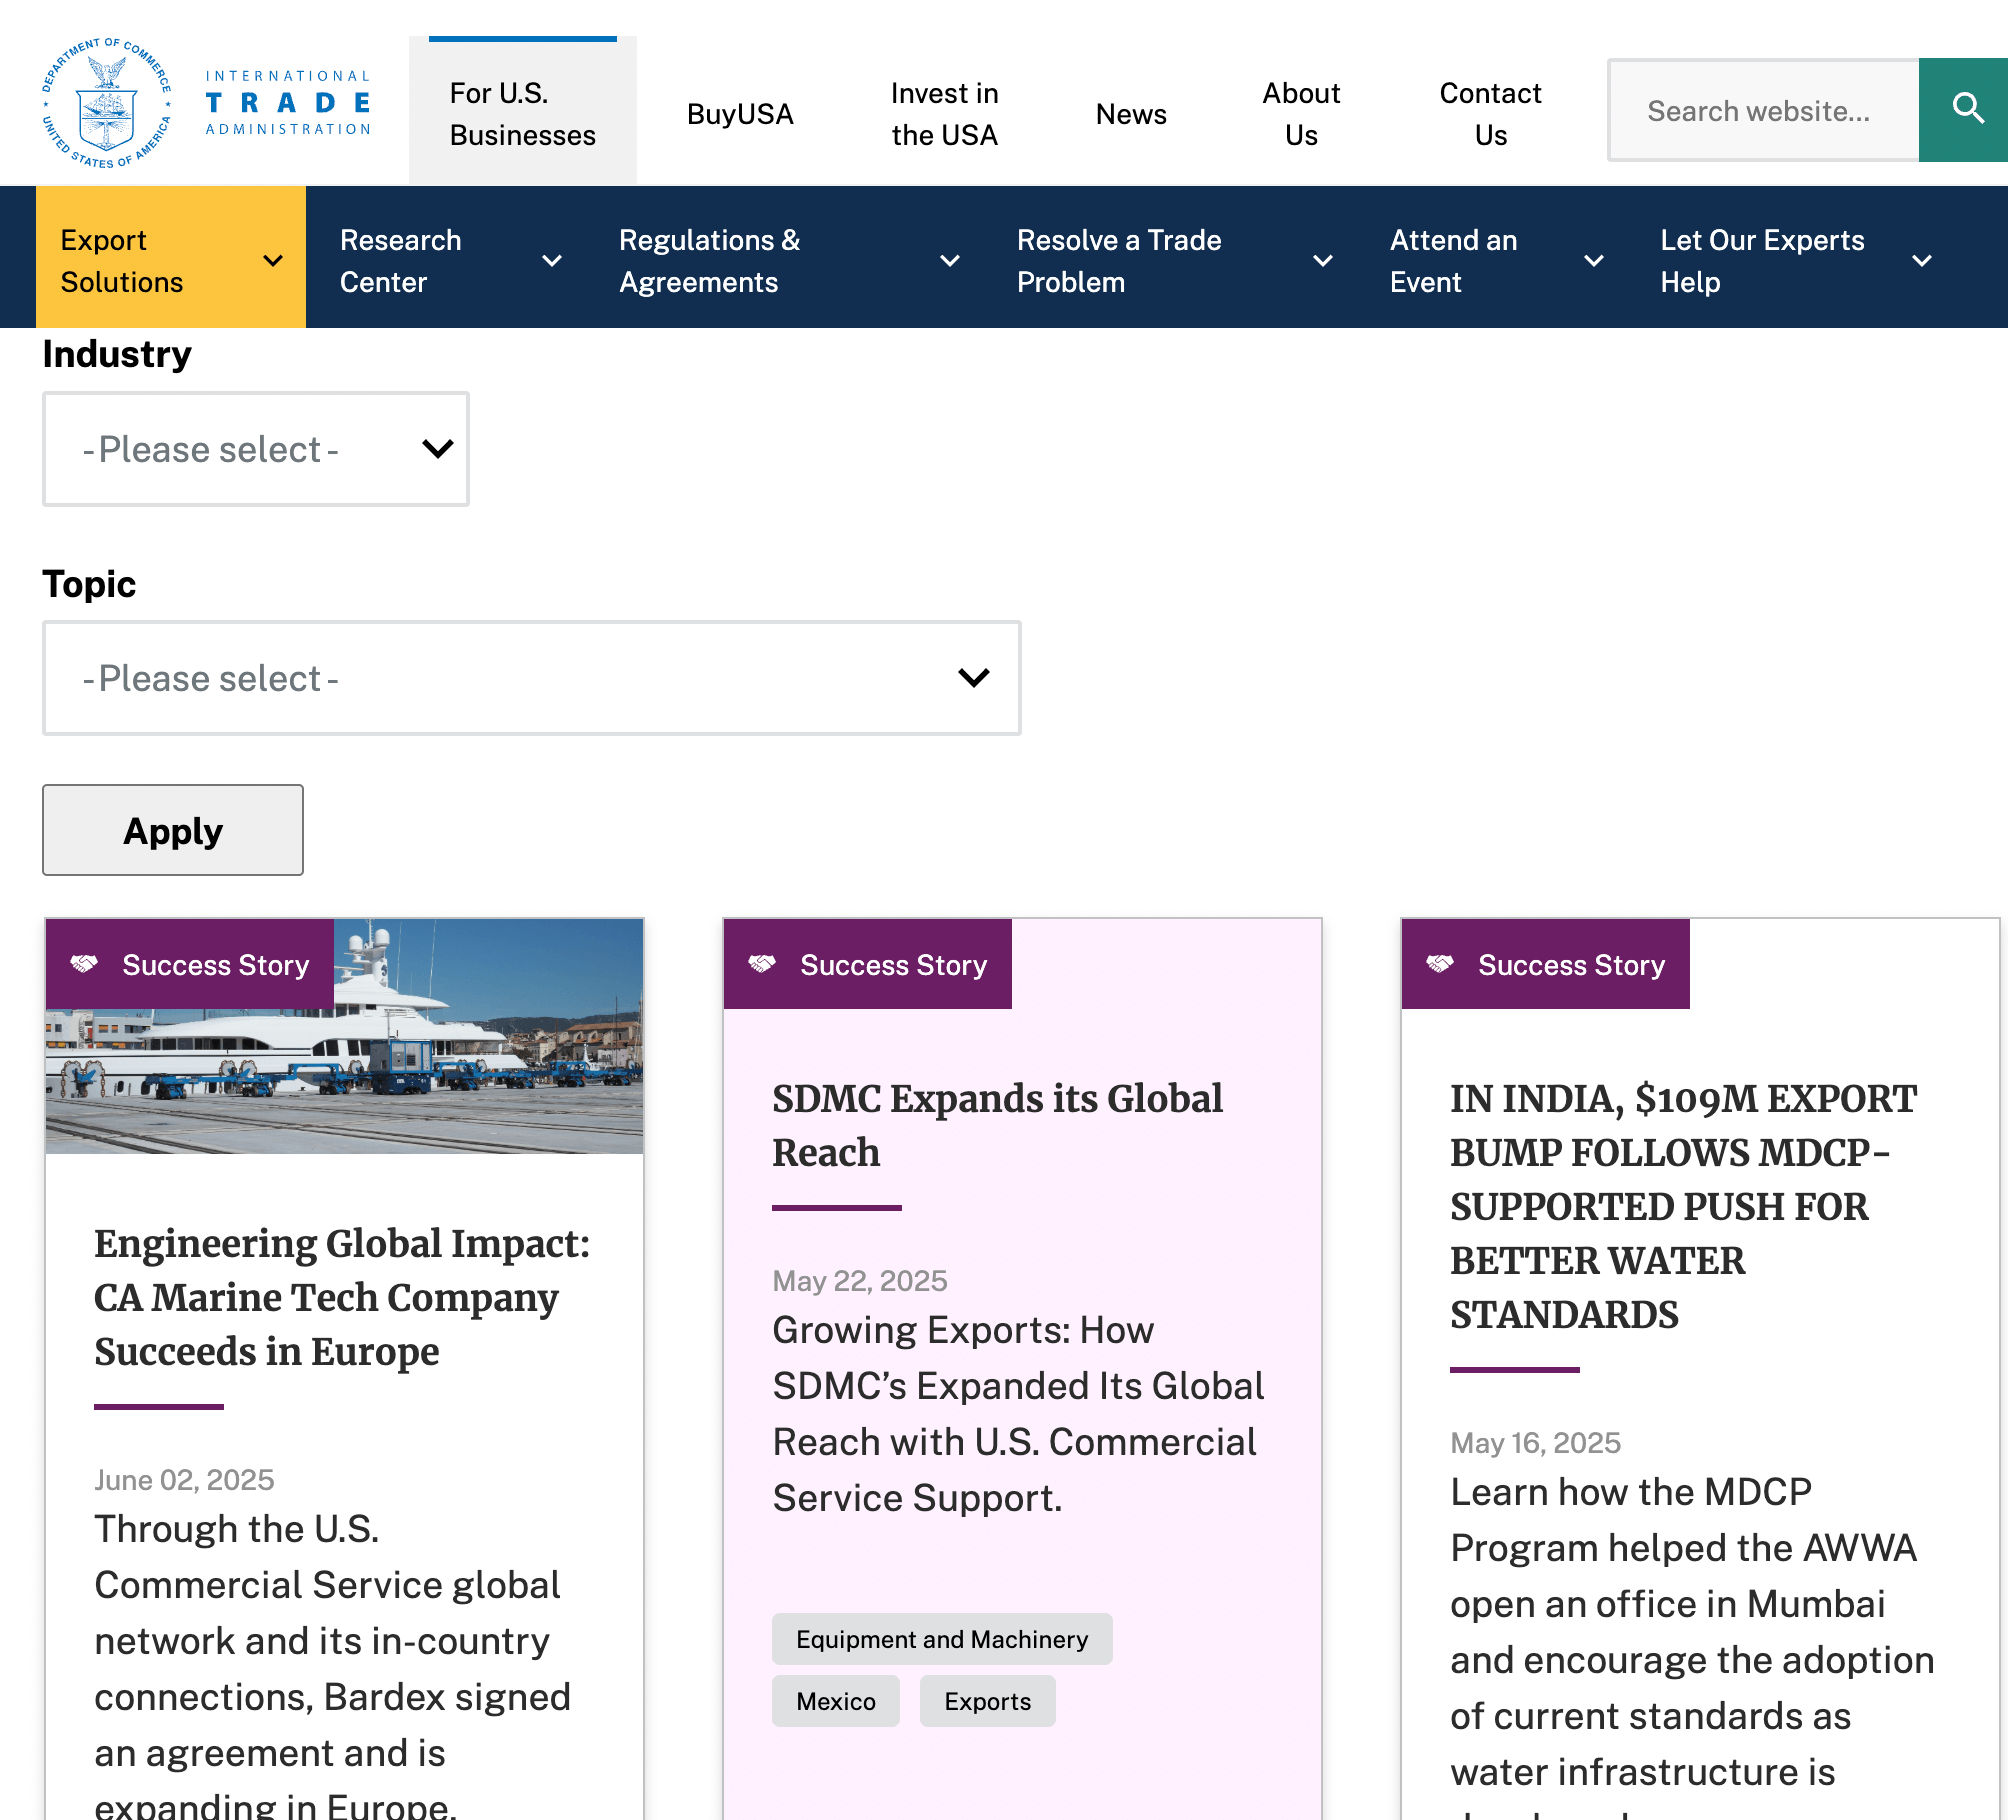Click Success Story badge on marine card
Viewport: 2008px width, 1820px height.
click(x=190, y=964)
